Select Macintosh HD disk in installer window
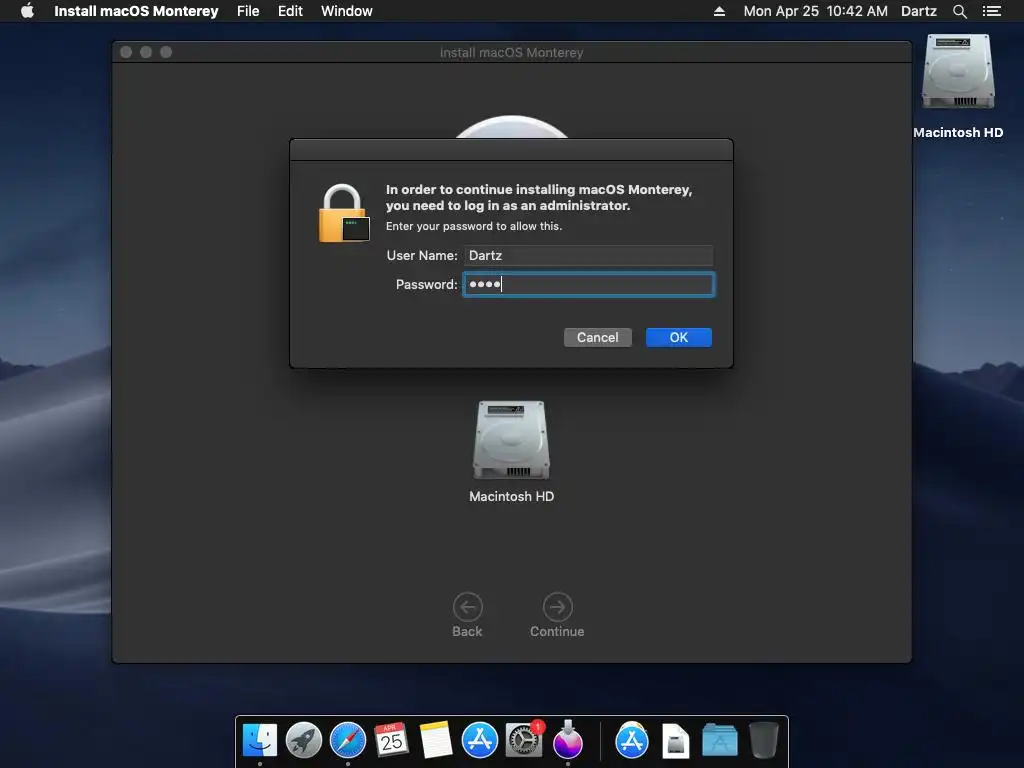The width and height of the screenshot is (1024, 768). coord(511,440)
